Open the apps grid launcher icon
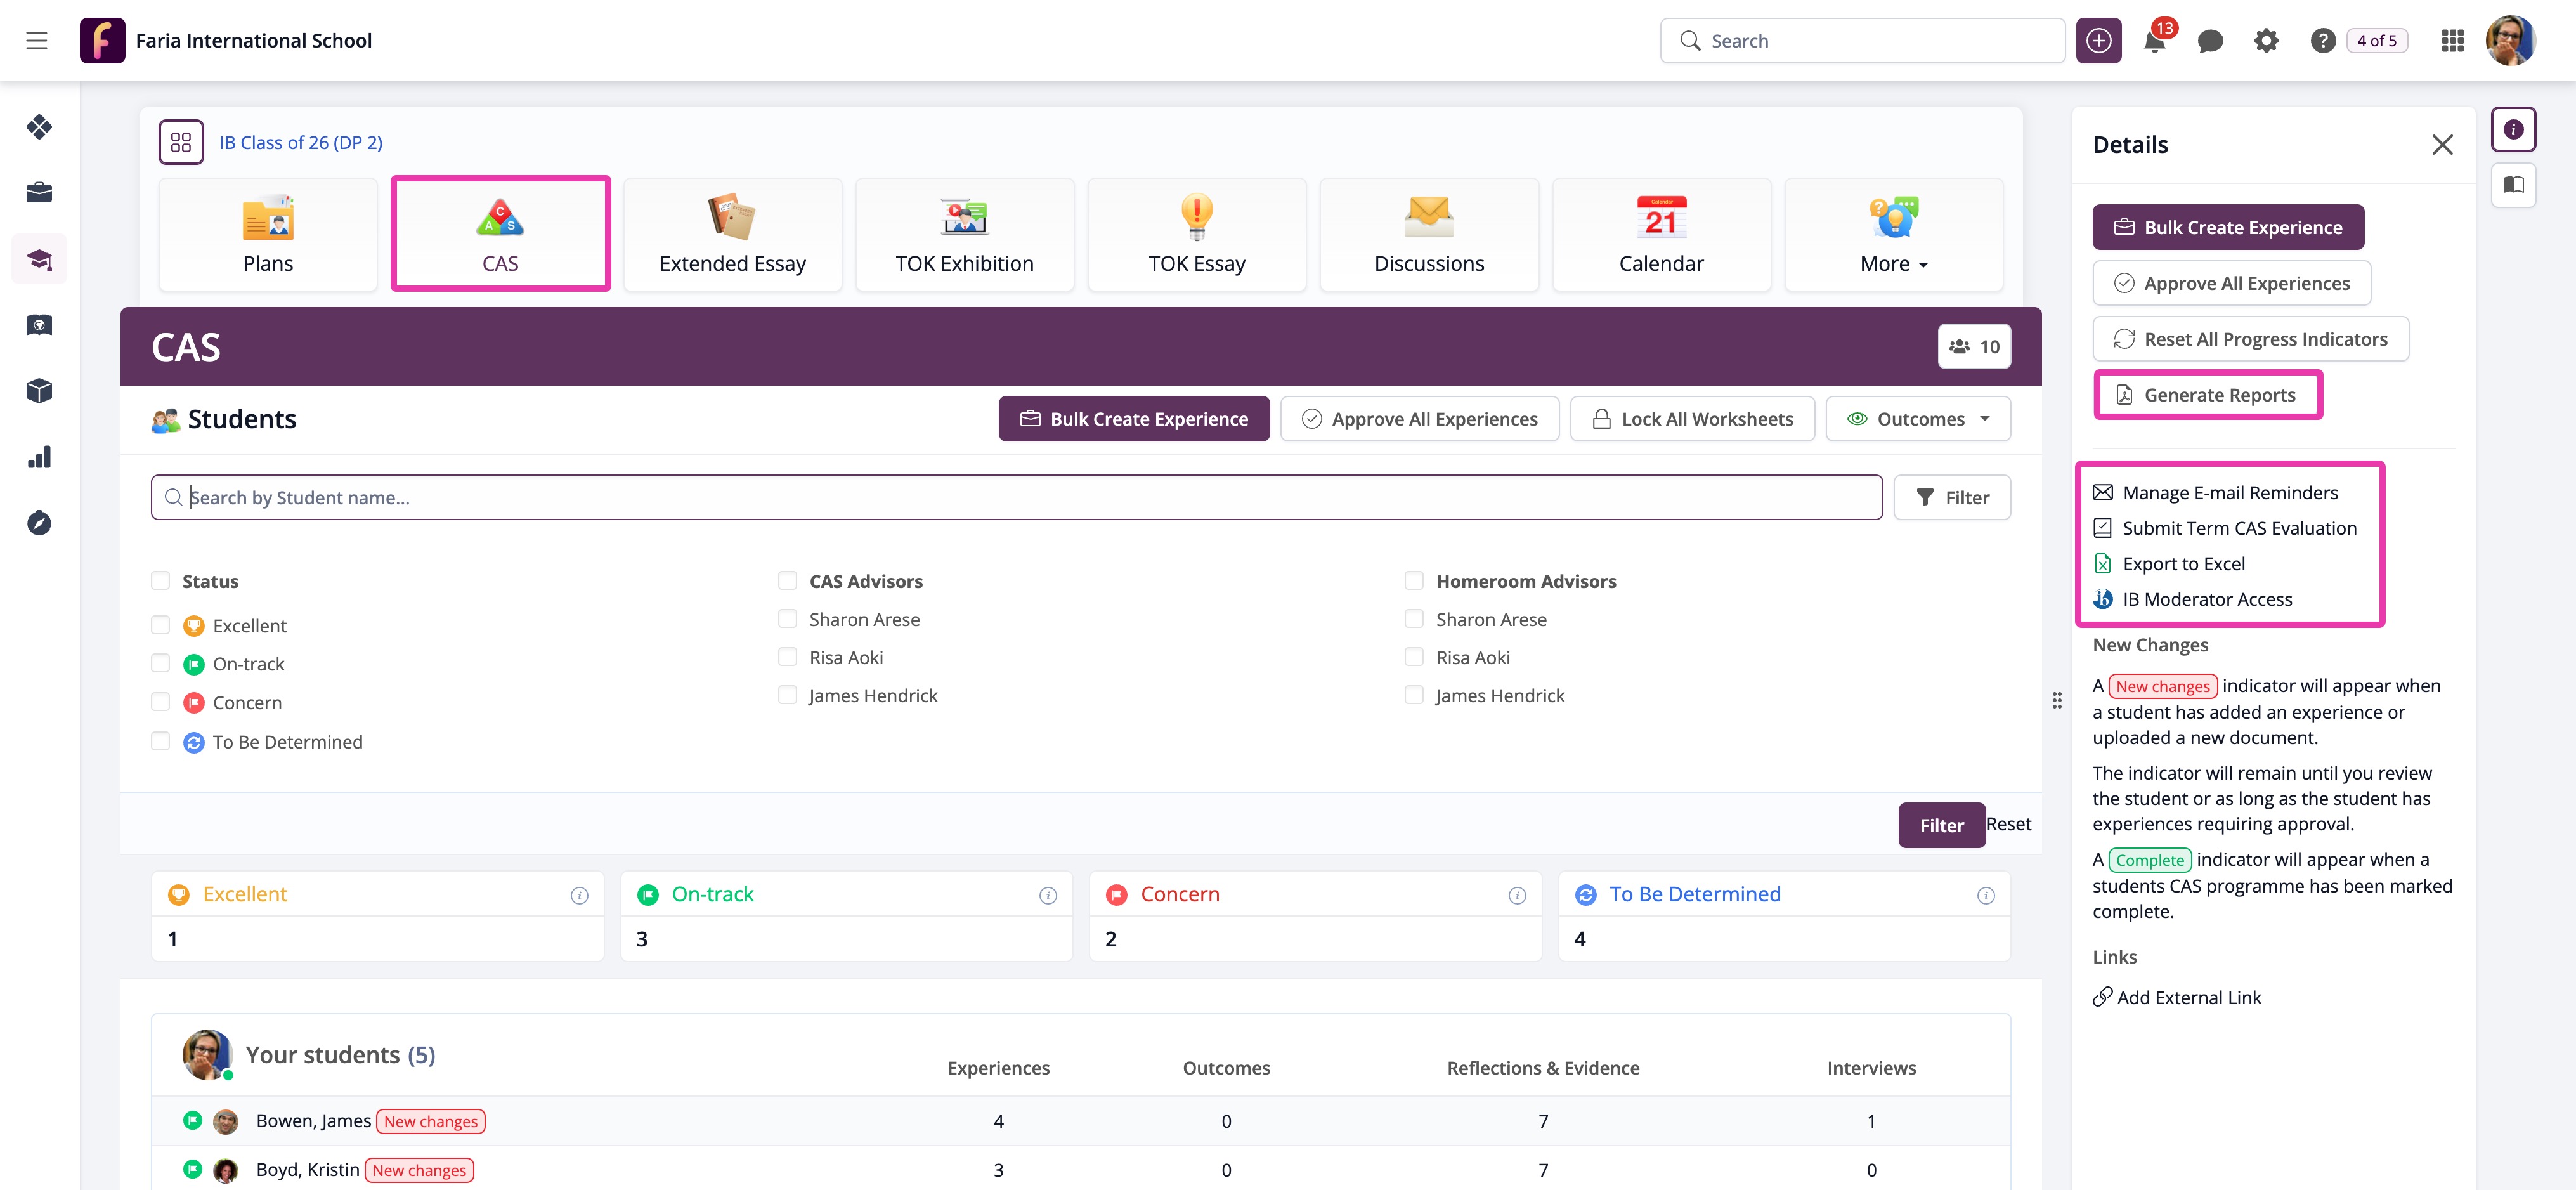The image size is (2576, 1190). [2452, 41]
